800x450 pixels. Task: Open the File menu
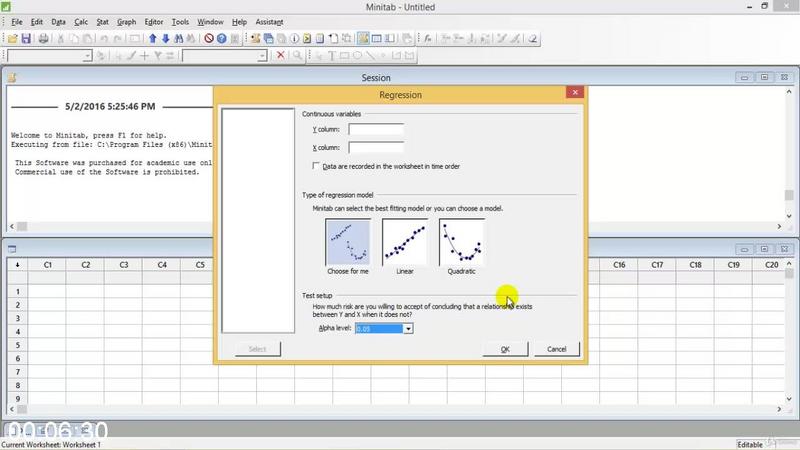pos(17,22)
